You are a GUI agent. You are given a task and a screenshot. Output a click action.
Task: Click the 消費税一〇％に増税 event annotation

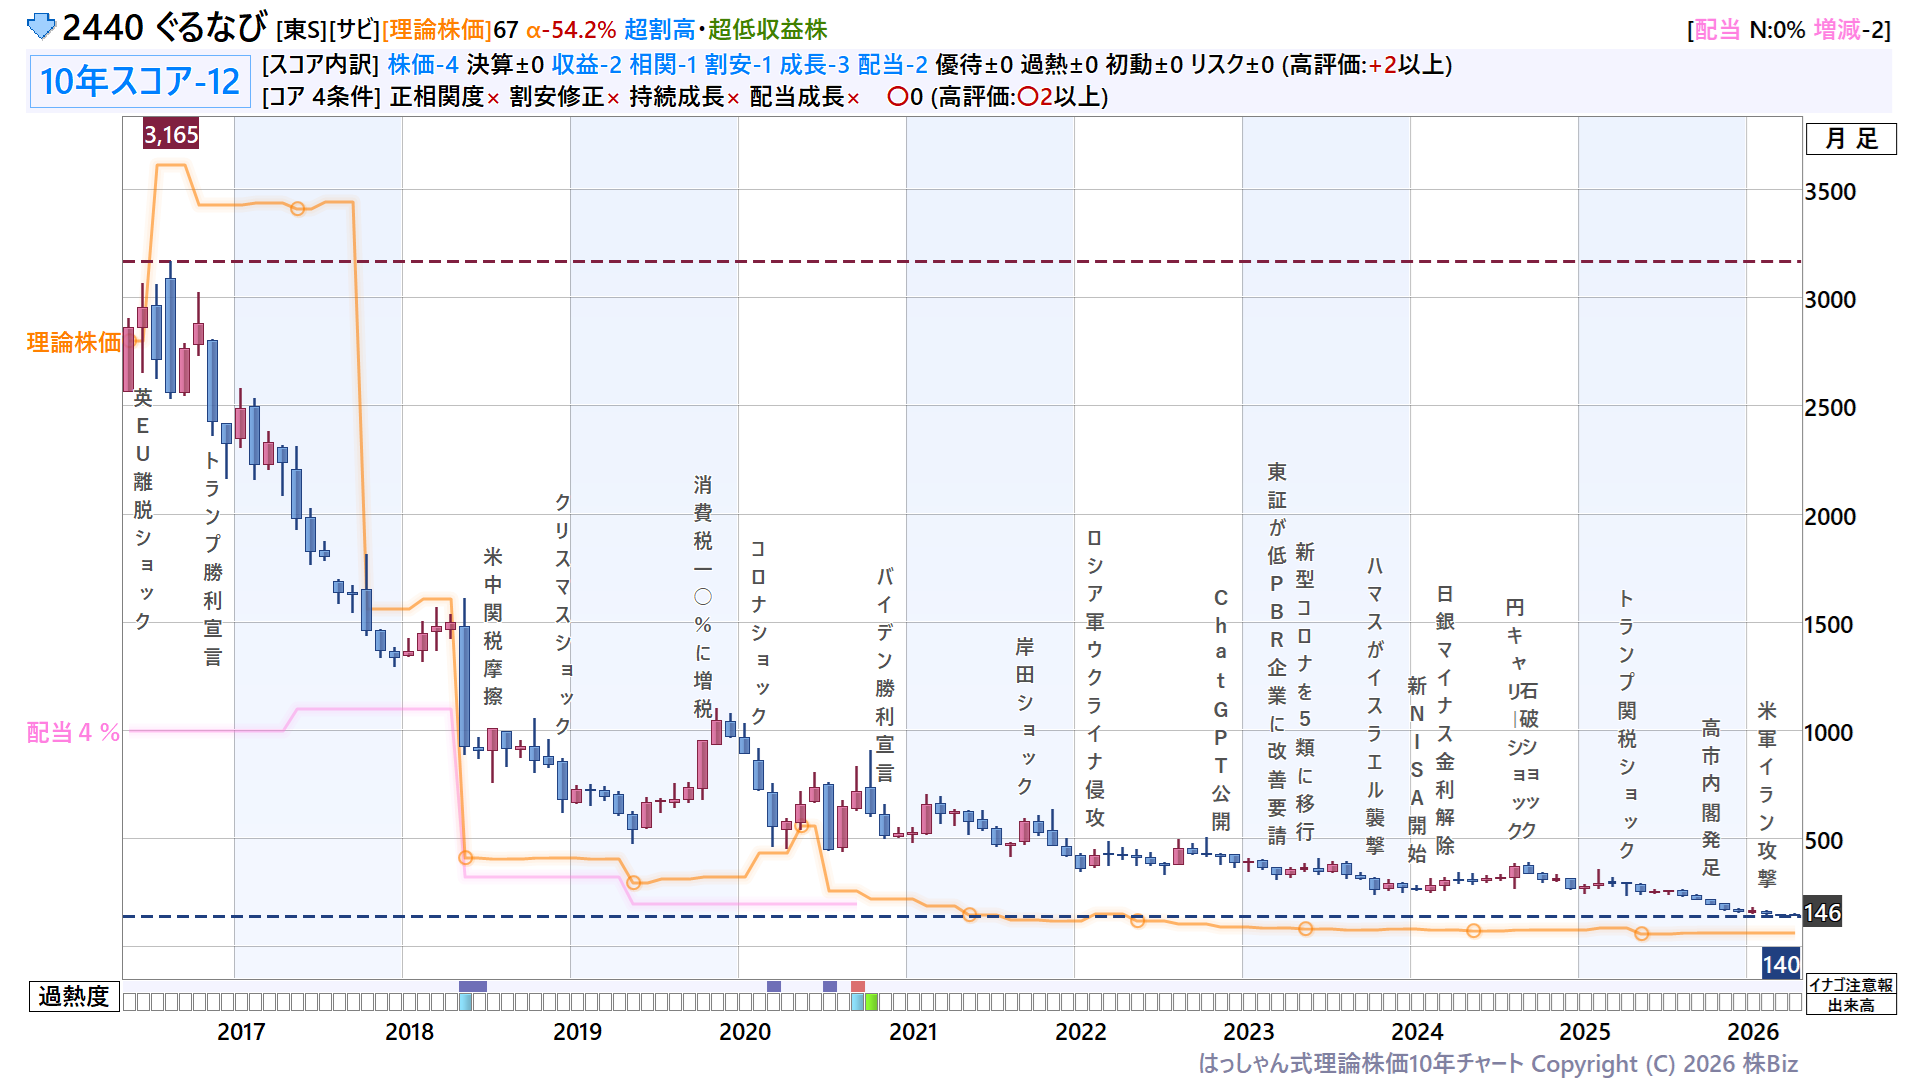[703, 597]
